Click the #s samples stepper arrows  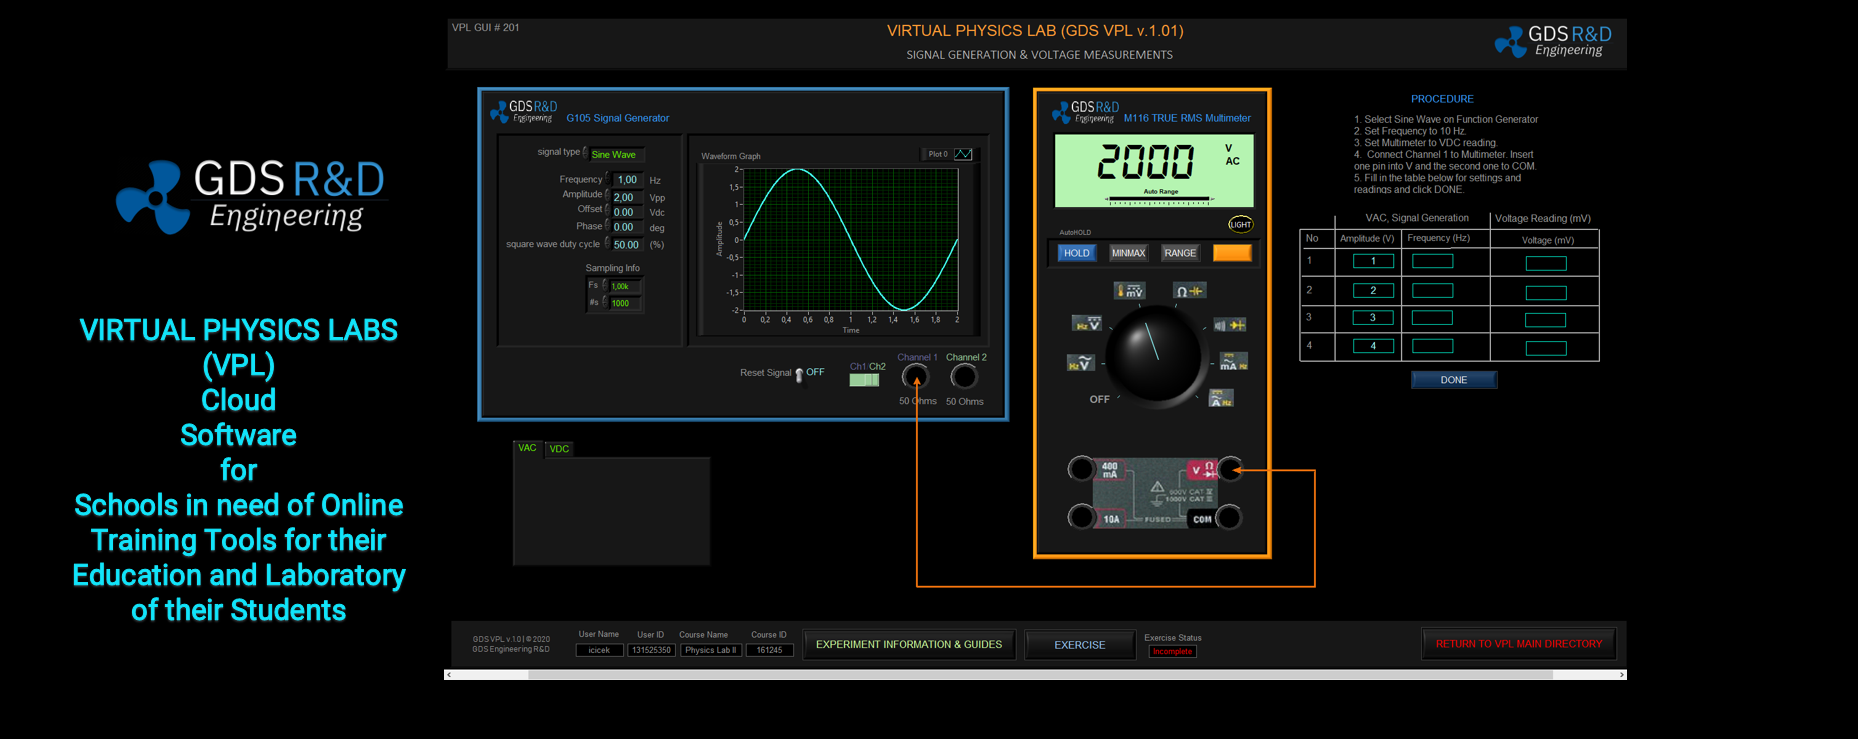pyautogui.click(x=604, y=301)
